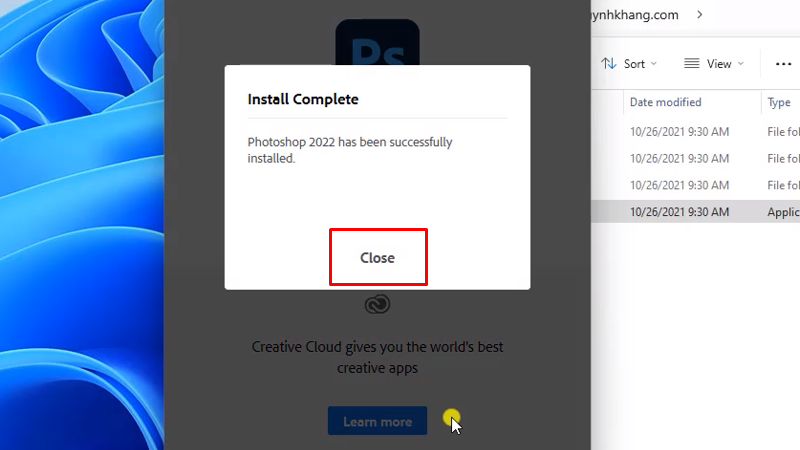Click the Photoshop 2022 success message text
Viewport: 800px width, 450px height.
(349, 150)
